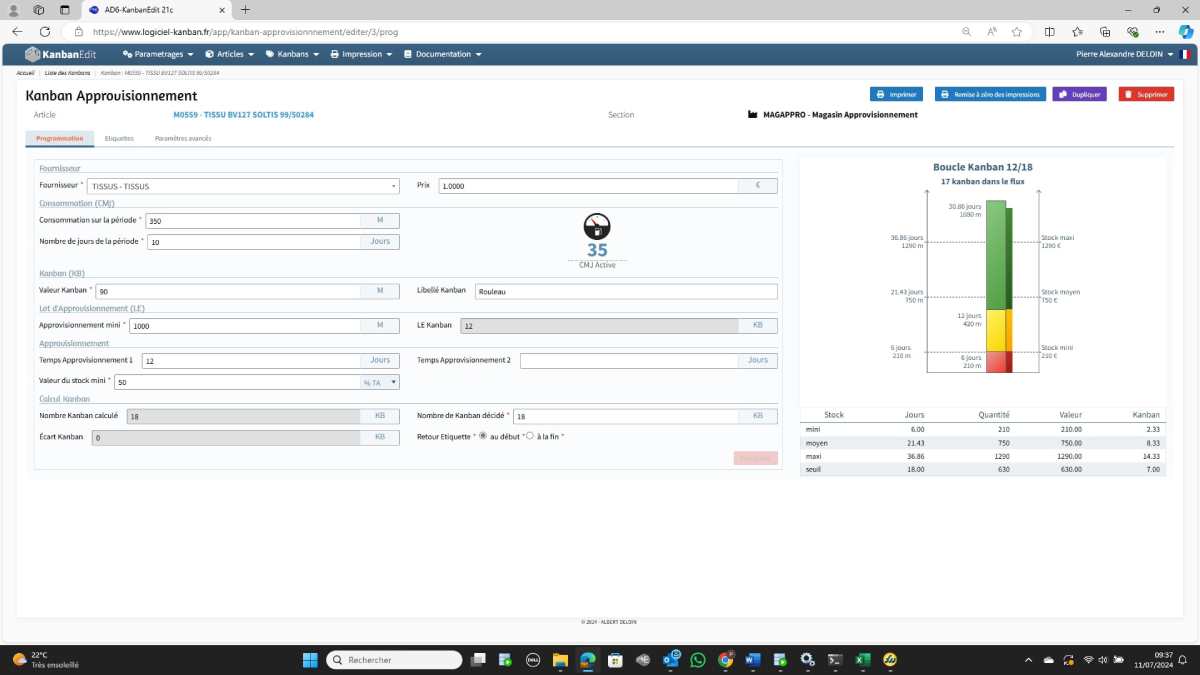The width and height of the screenshot is (1200, 675).
Task: Add page to favorites with star icon
Action: pos(1017,32)
